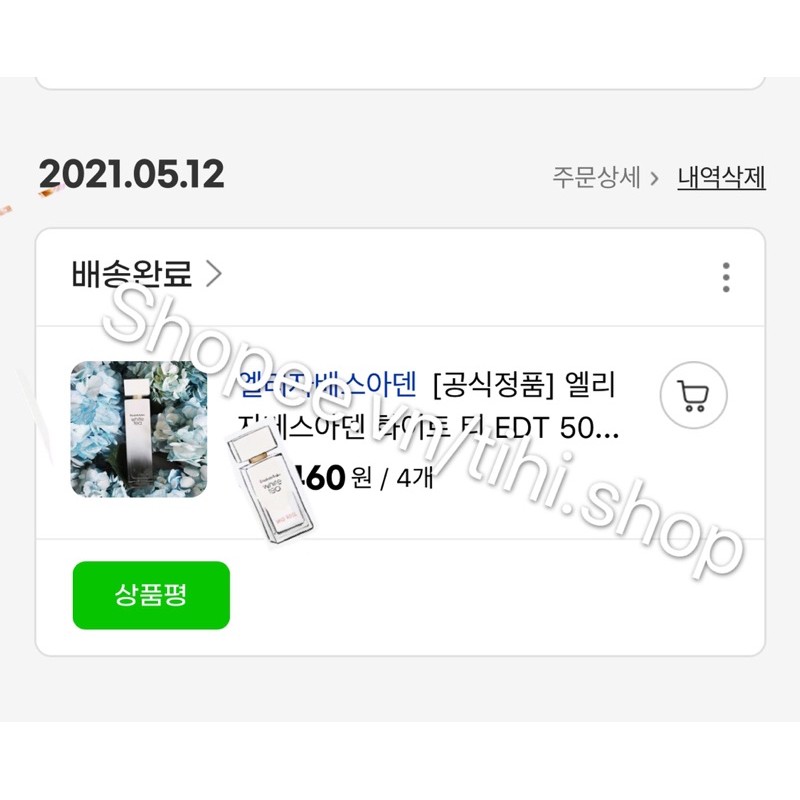Select the 배송완료 delivery status label
The image size is (800, 800).
click(132, 273)
